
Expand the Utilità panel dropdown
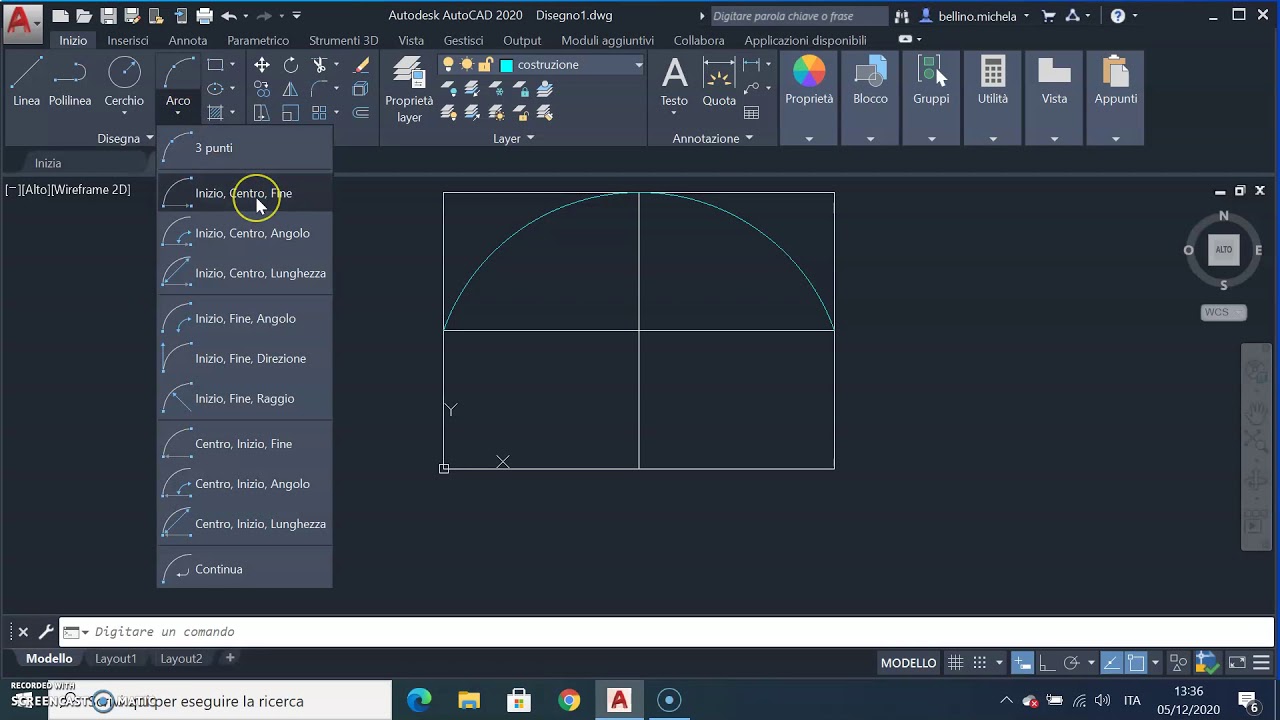tap(993, 139)
